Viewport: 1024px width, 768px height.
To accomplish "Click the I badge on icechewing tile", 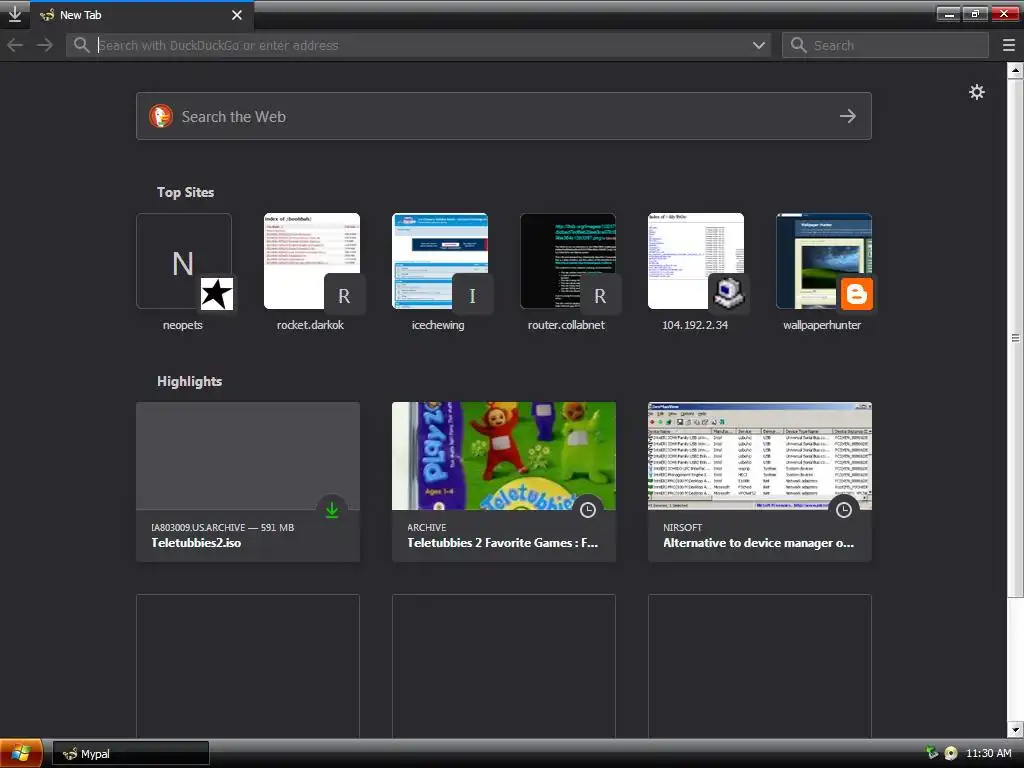I will tap(472, 295).
